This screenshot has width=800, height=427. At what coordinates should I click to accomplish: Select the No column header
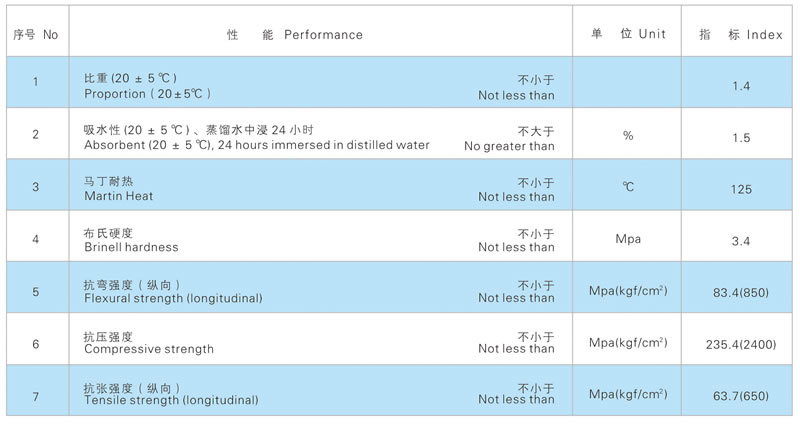tap(36, 35)
